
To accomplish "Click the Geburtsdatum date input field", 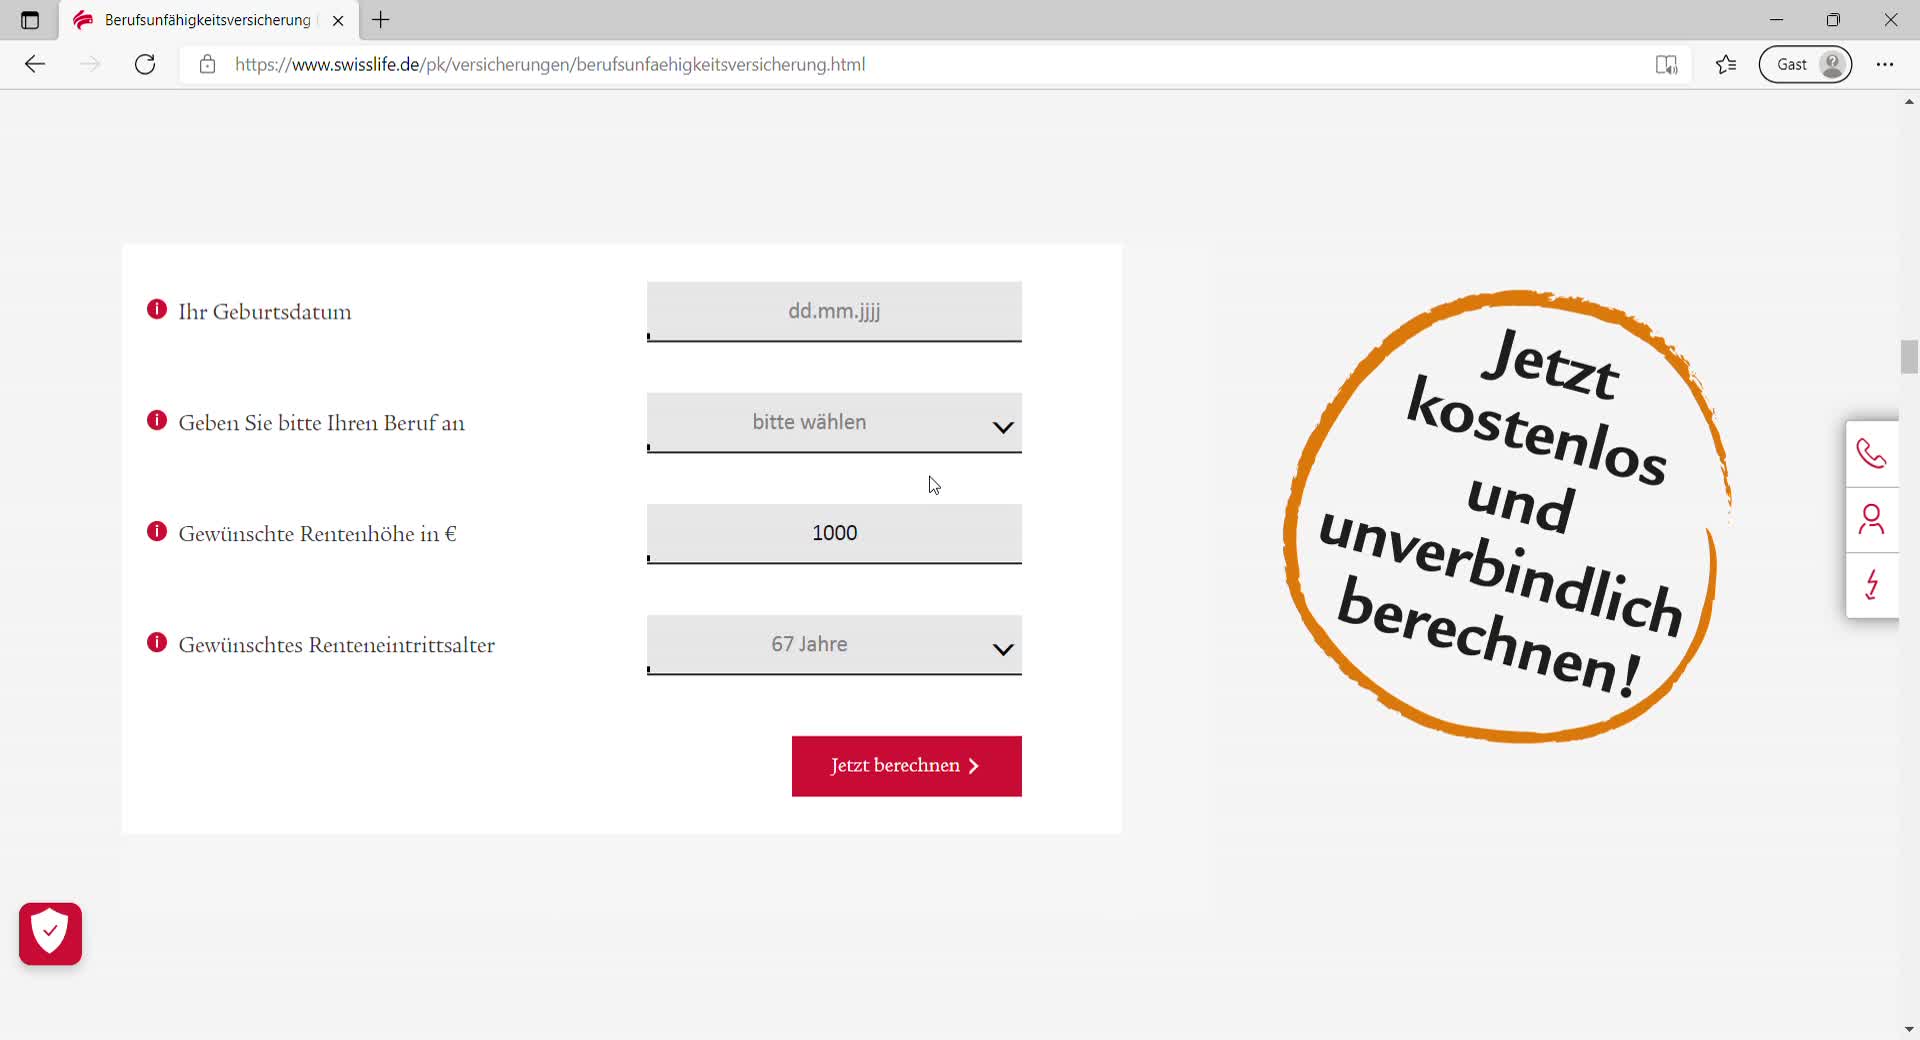I will tap(834, 312).
